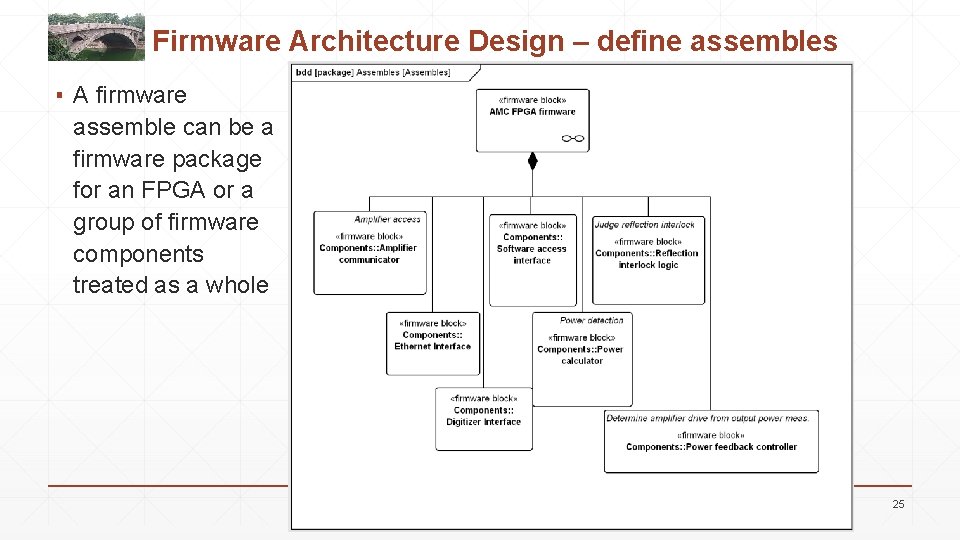Click the bridge photo thumbnail
Viewport: 960px width, 540px height.
[x=96, y=37]
